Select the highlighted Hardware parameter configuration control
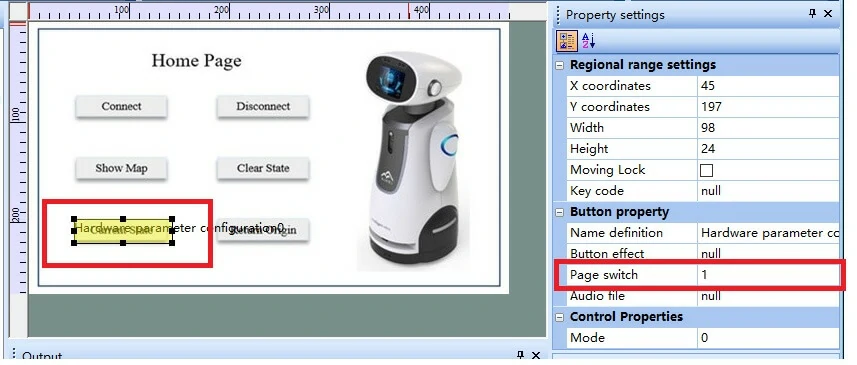Image resolution: width=857 pixels, height=365 pixels. 123,231
